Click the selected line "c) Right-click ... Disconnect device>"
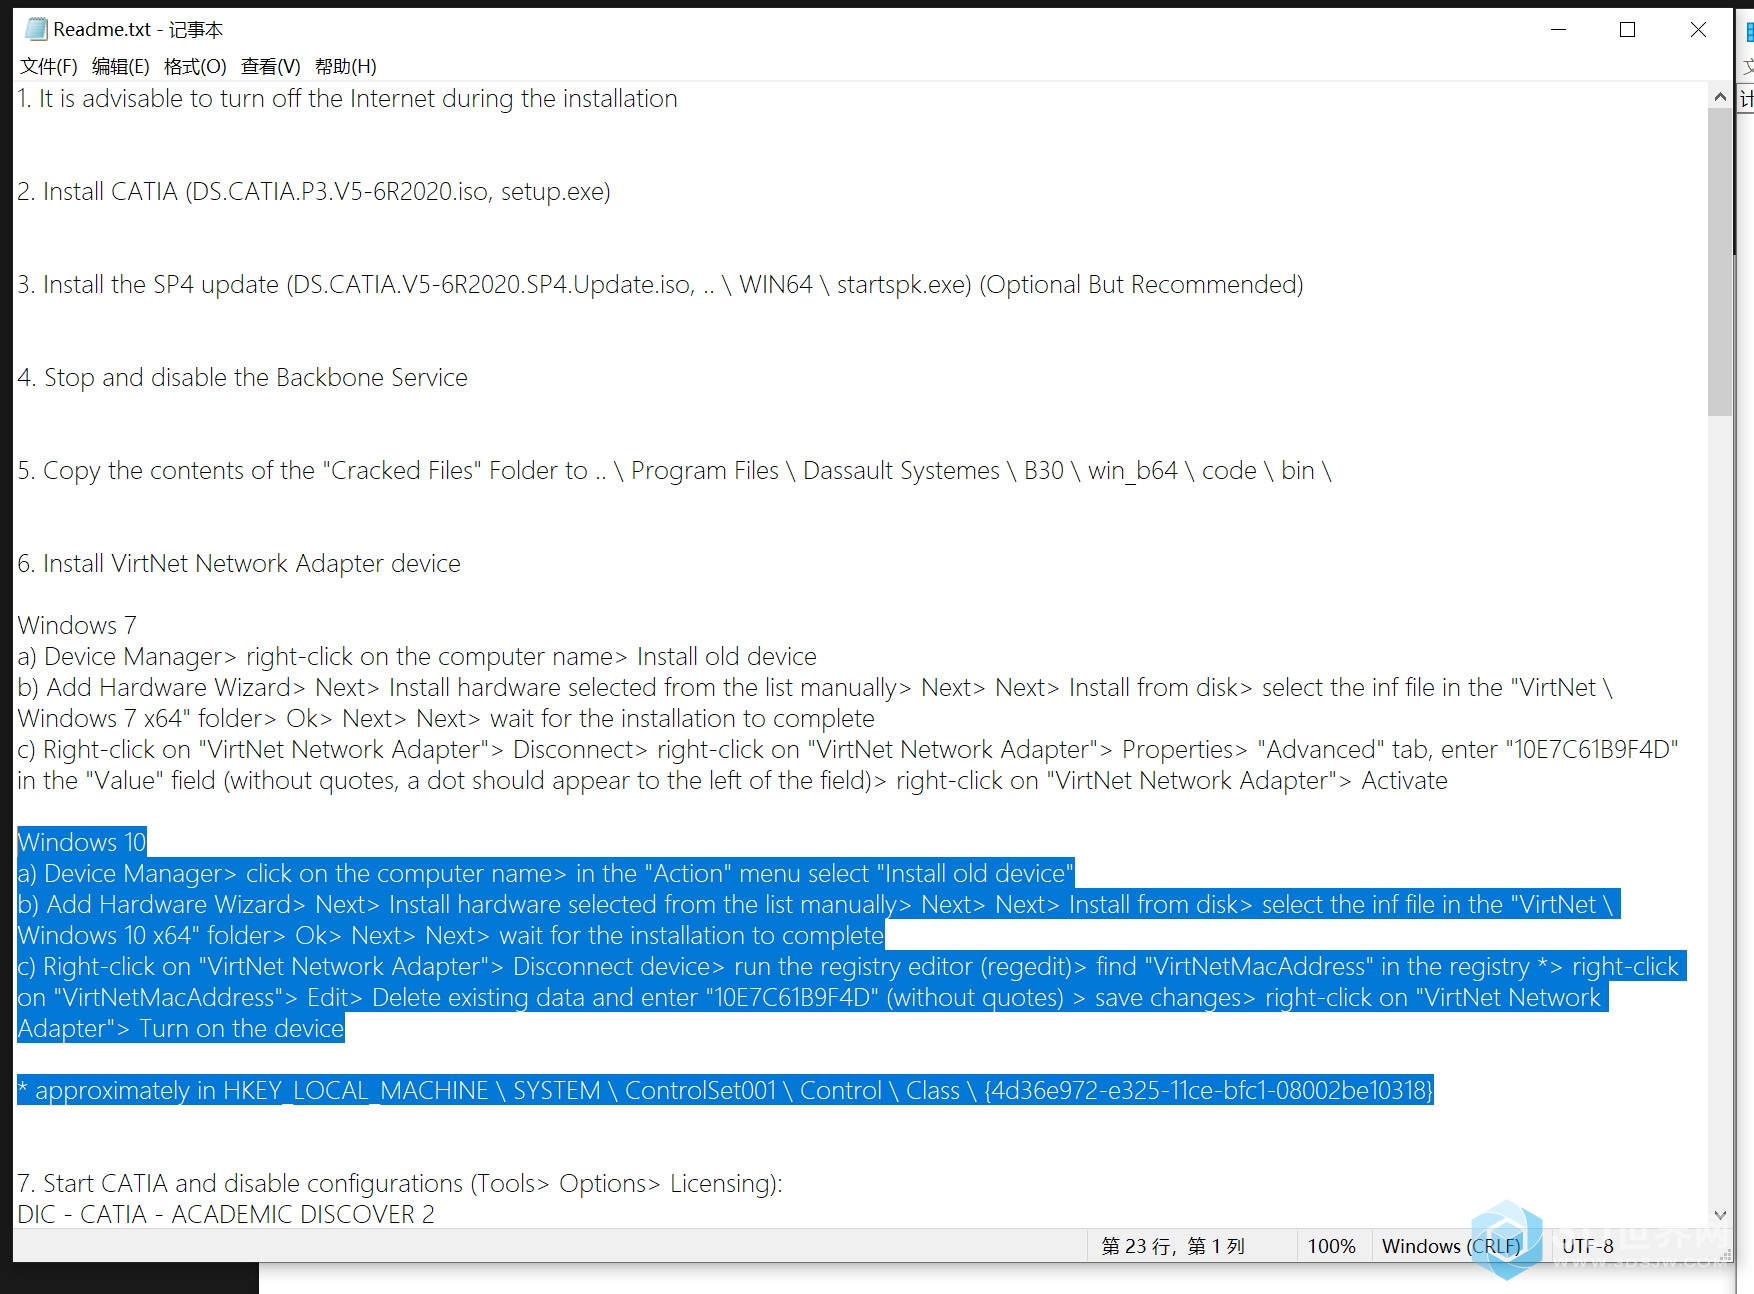Screen dimensions: 1754x1294 click(x=851, y=967)
